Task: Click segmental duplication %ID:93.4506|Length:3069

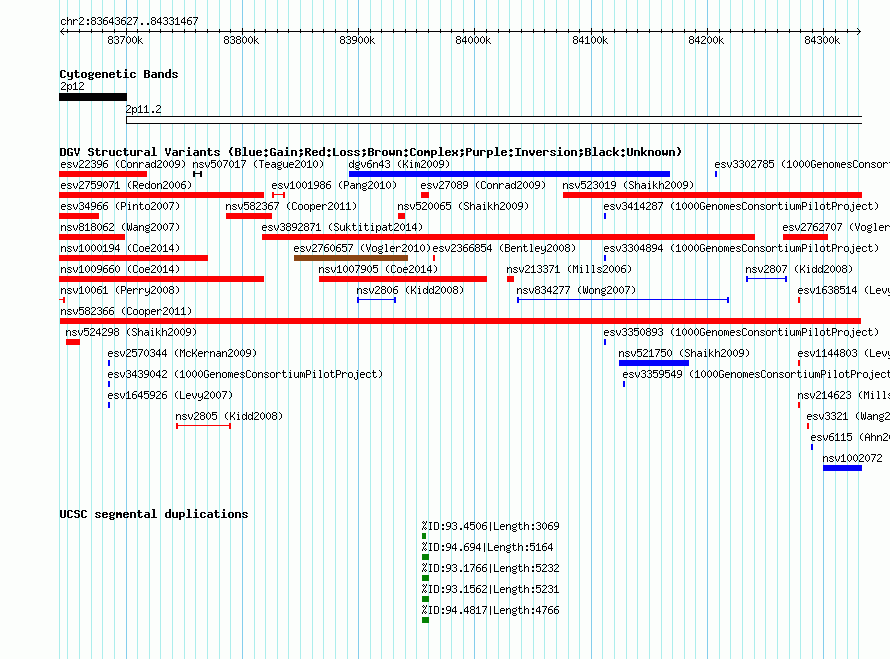Action: coord(490,526)
